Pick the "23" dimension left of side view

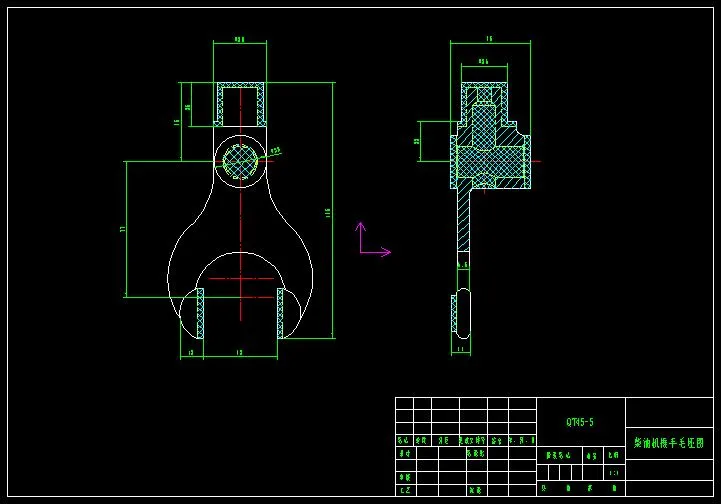click(x=417, y=141)
